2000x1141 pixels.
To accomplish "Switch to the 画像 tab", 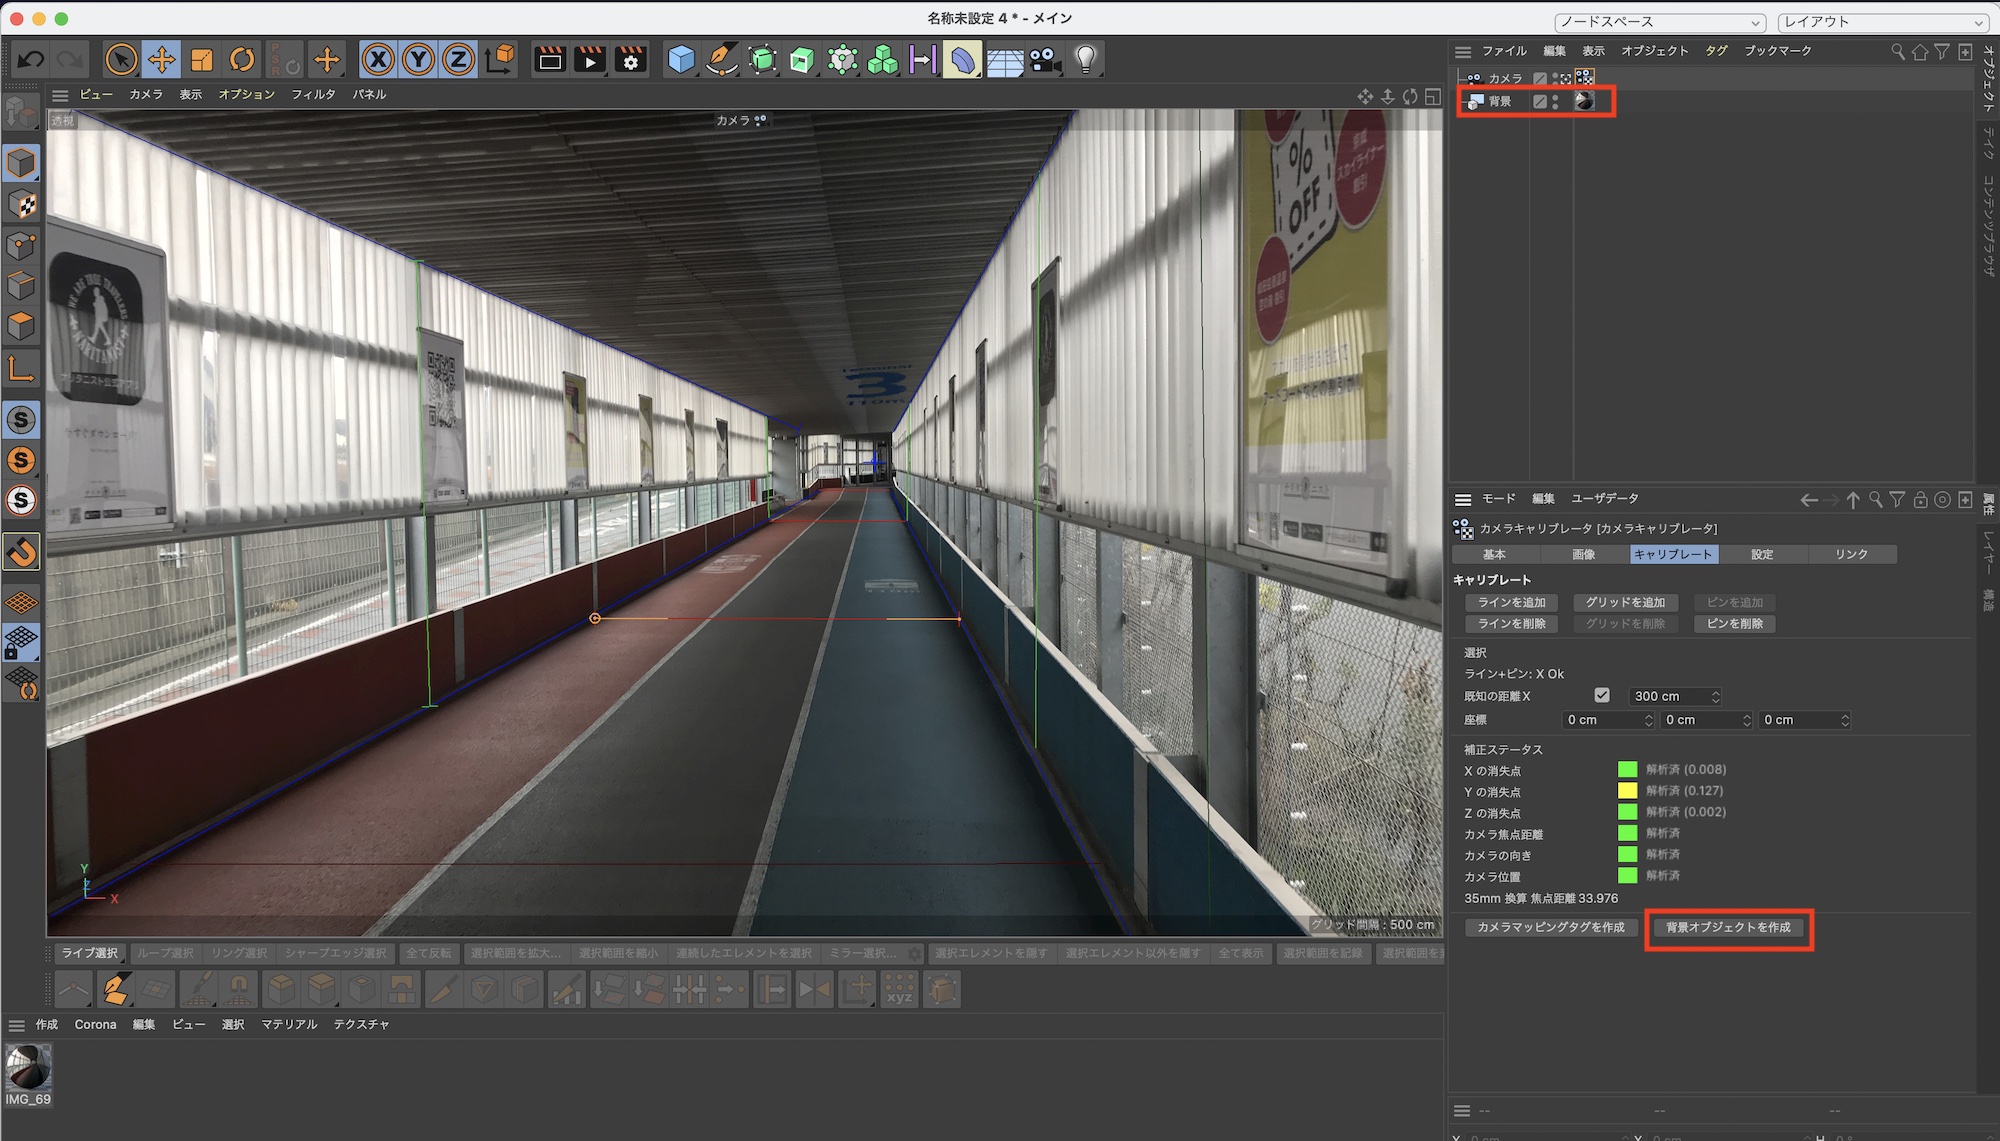I will click(1583, 554).
